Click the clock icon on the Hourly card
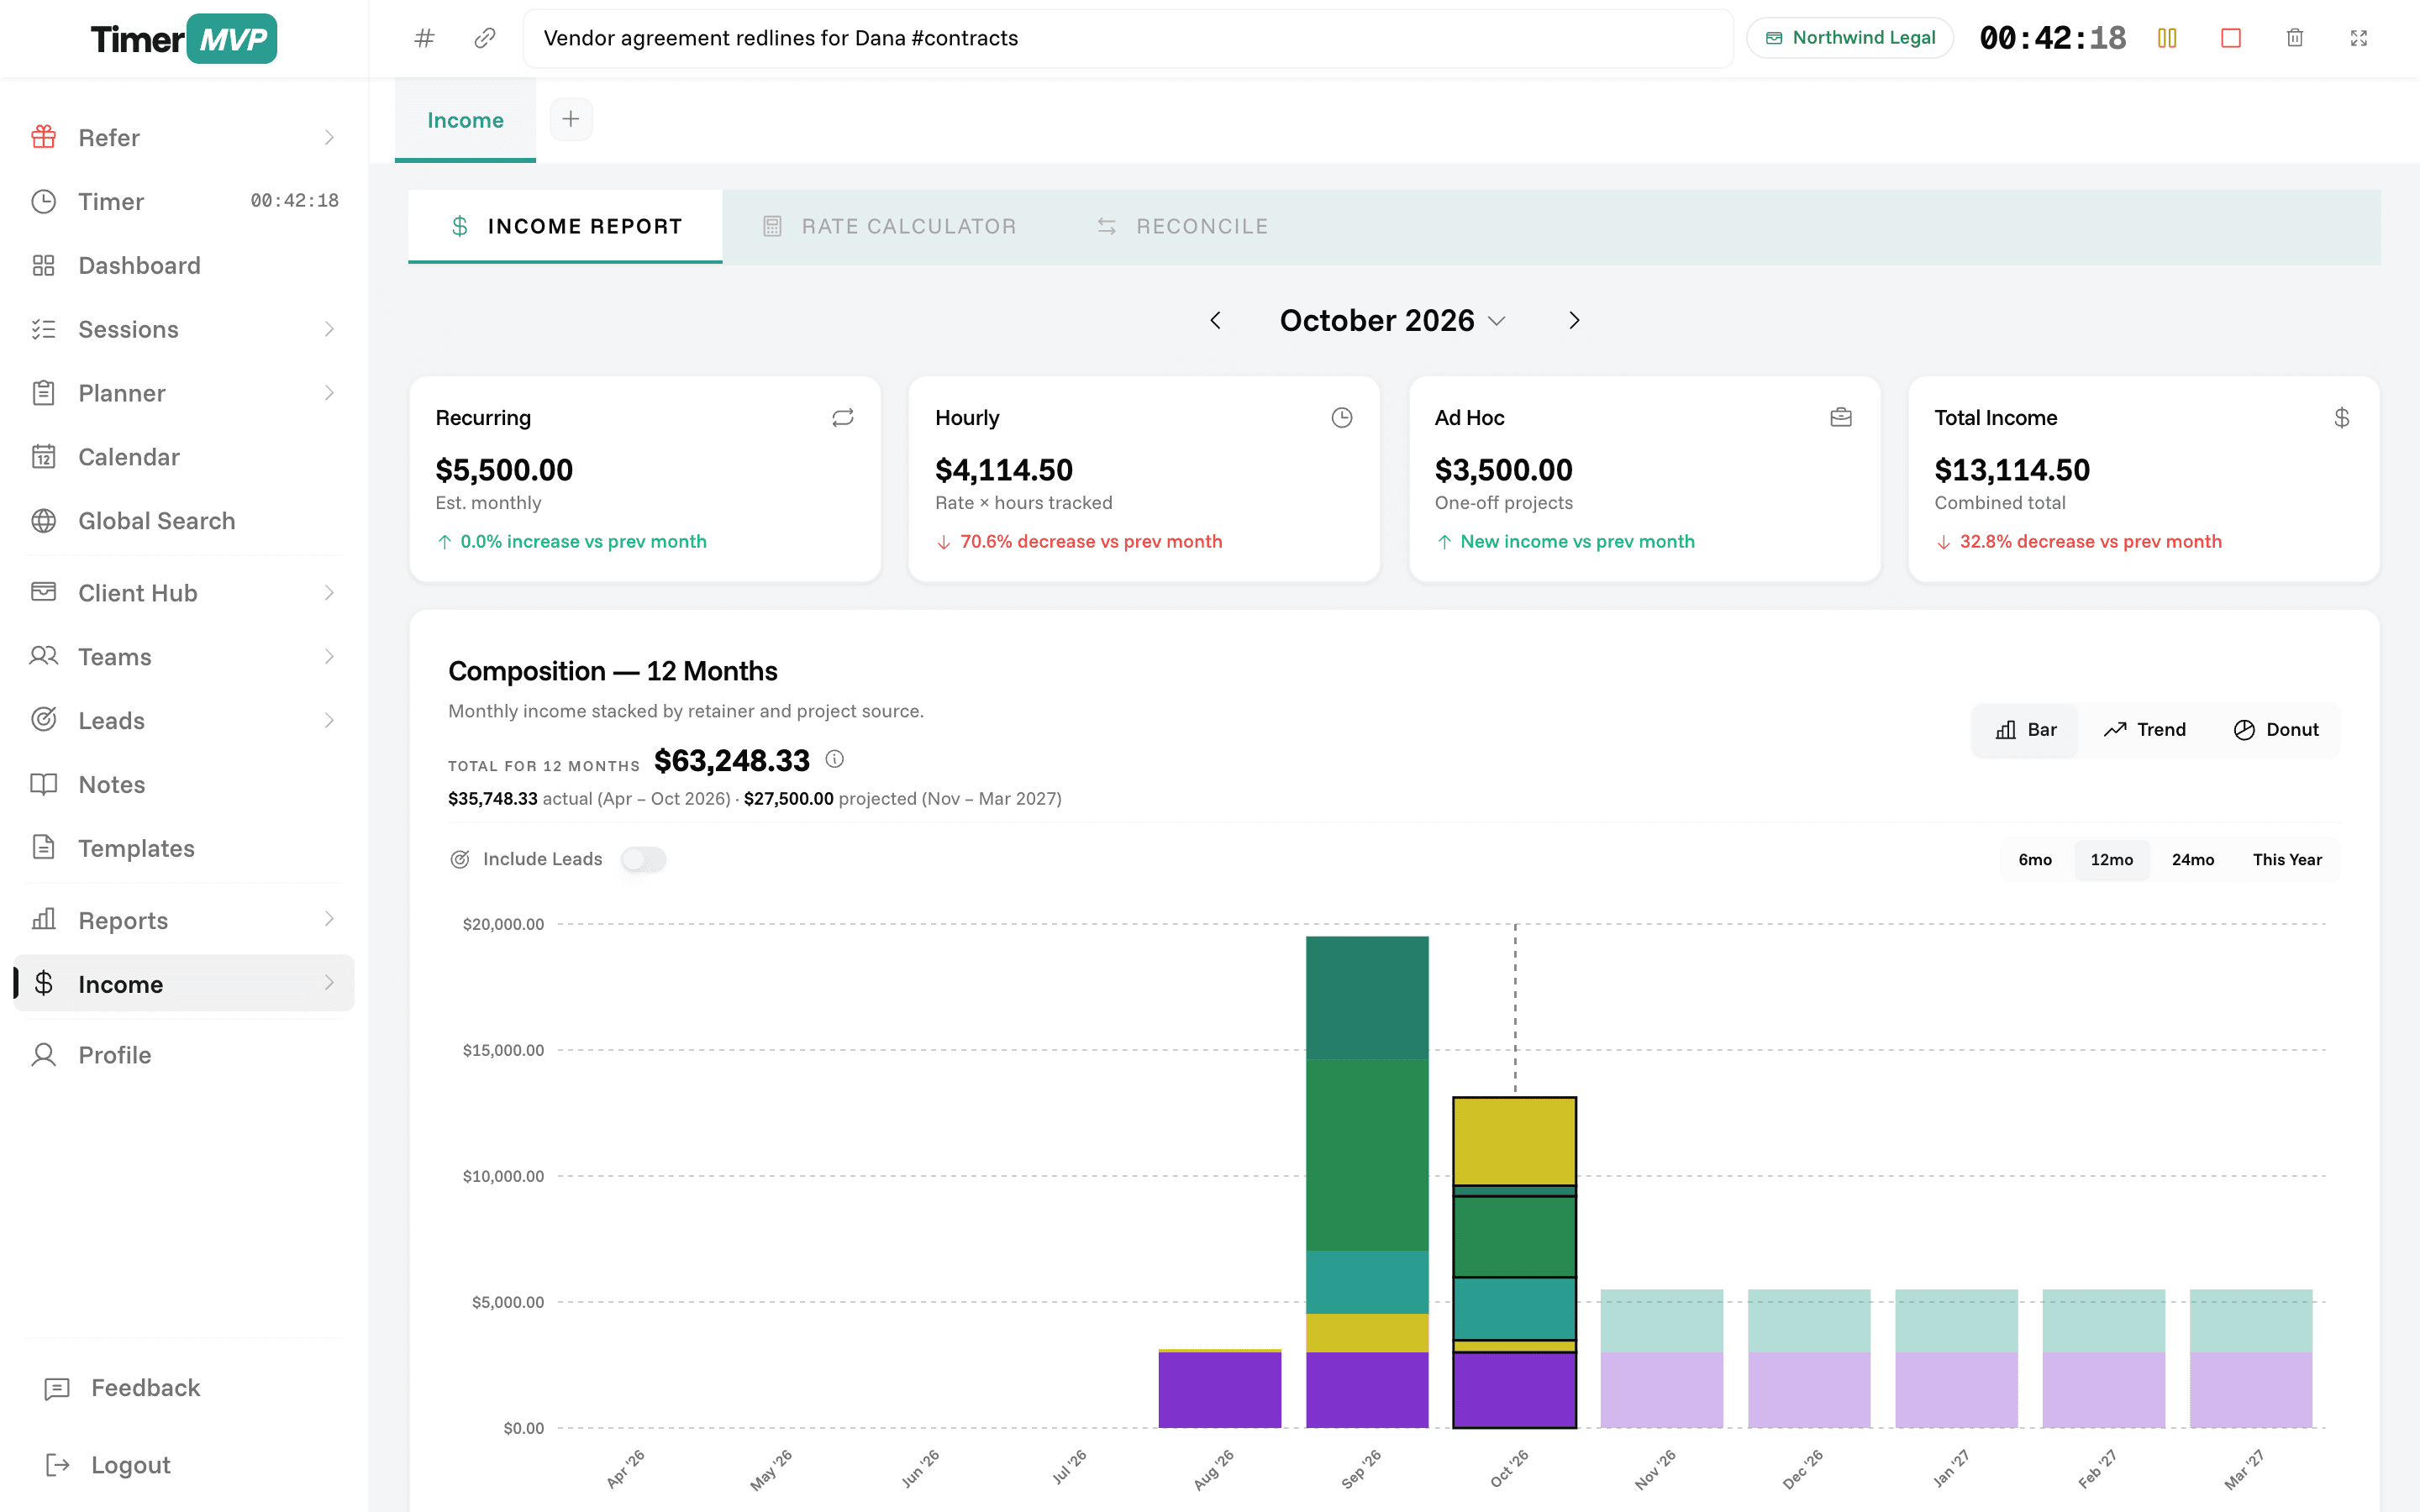Screen dimensions: 2420x1512 click(1342, 418)
